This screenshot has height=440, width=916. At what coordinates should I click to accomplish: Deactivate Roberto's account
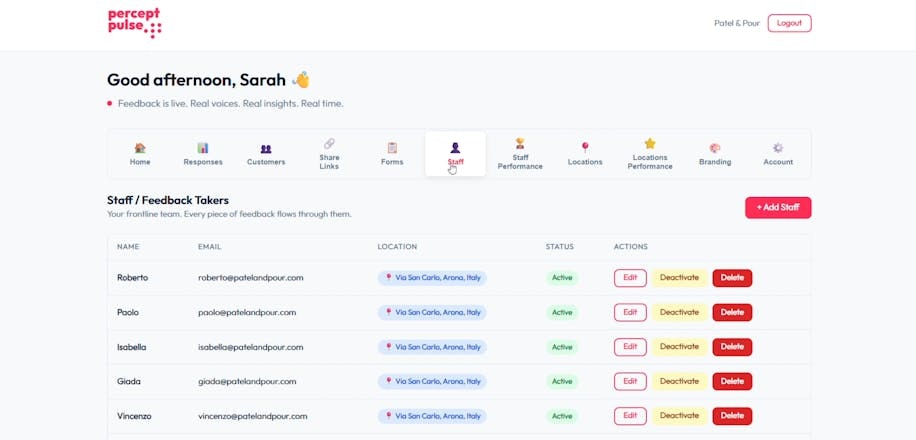point(679,278)
